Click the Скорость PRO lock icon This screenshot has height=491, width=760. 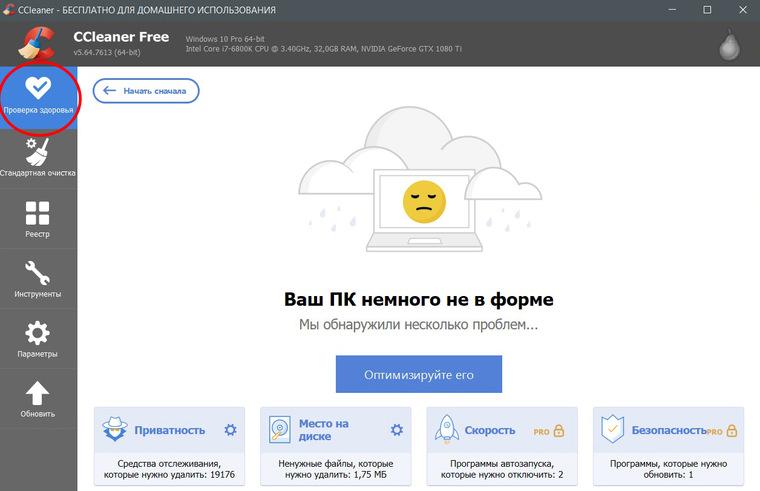point(559,430)
